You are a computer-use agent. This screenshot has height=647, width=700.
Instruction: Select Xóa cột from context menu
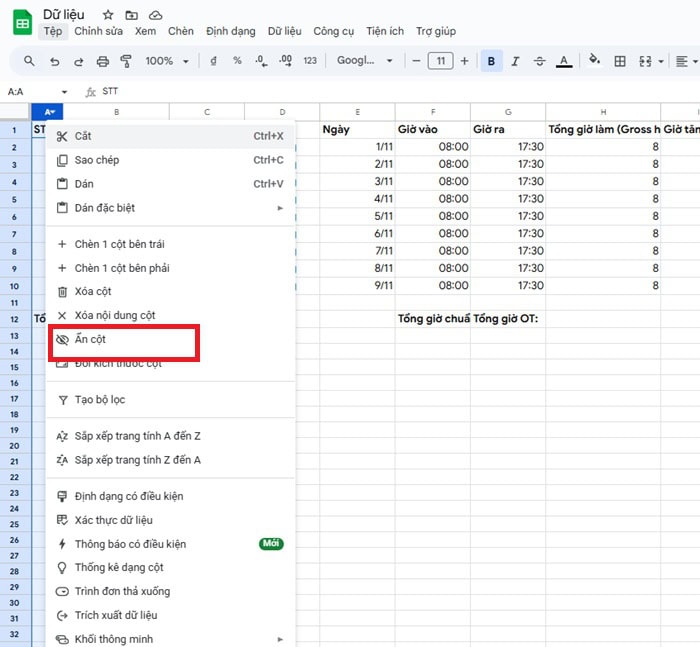[92, 291]
